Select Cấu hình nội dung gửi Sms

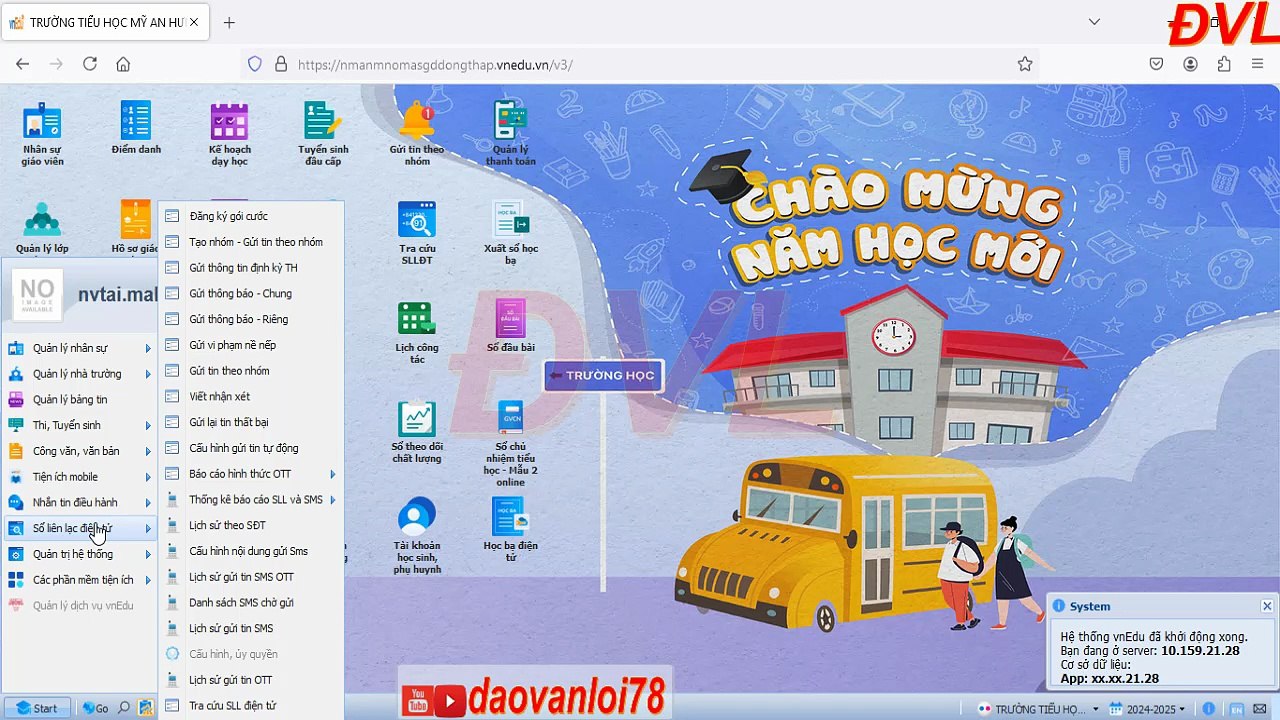(x=251, y=551)
